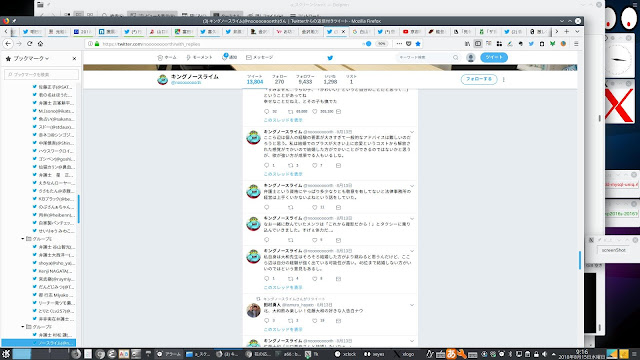Viewport: 640px width, 360px height.
Task: Click the bookmarks sidebar scrollbar thumb
Action: [79, 209]
